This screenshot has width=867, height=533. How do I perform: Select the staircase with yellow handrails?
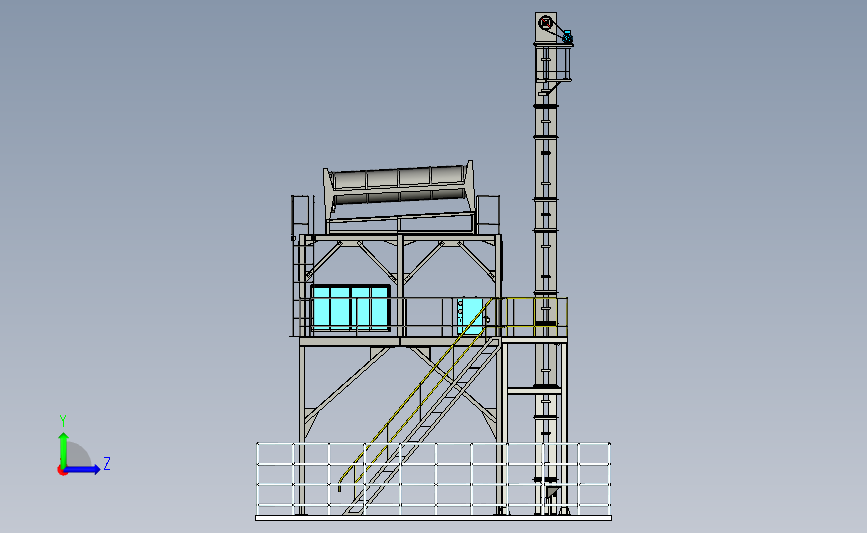(x=420, y=407)
